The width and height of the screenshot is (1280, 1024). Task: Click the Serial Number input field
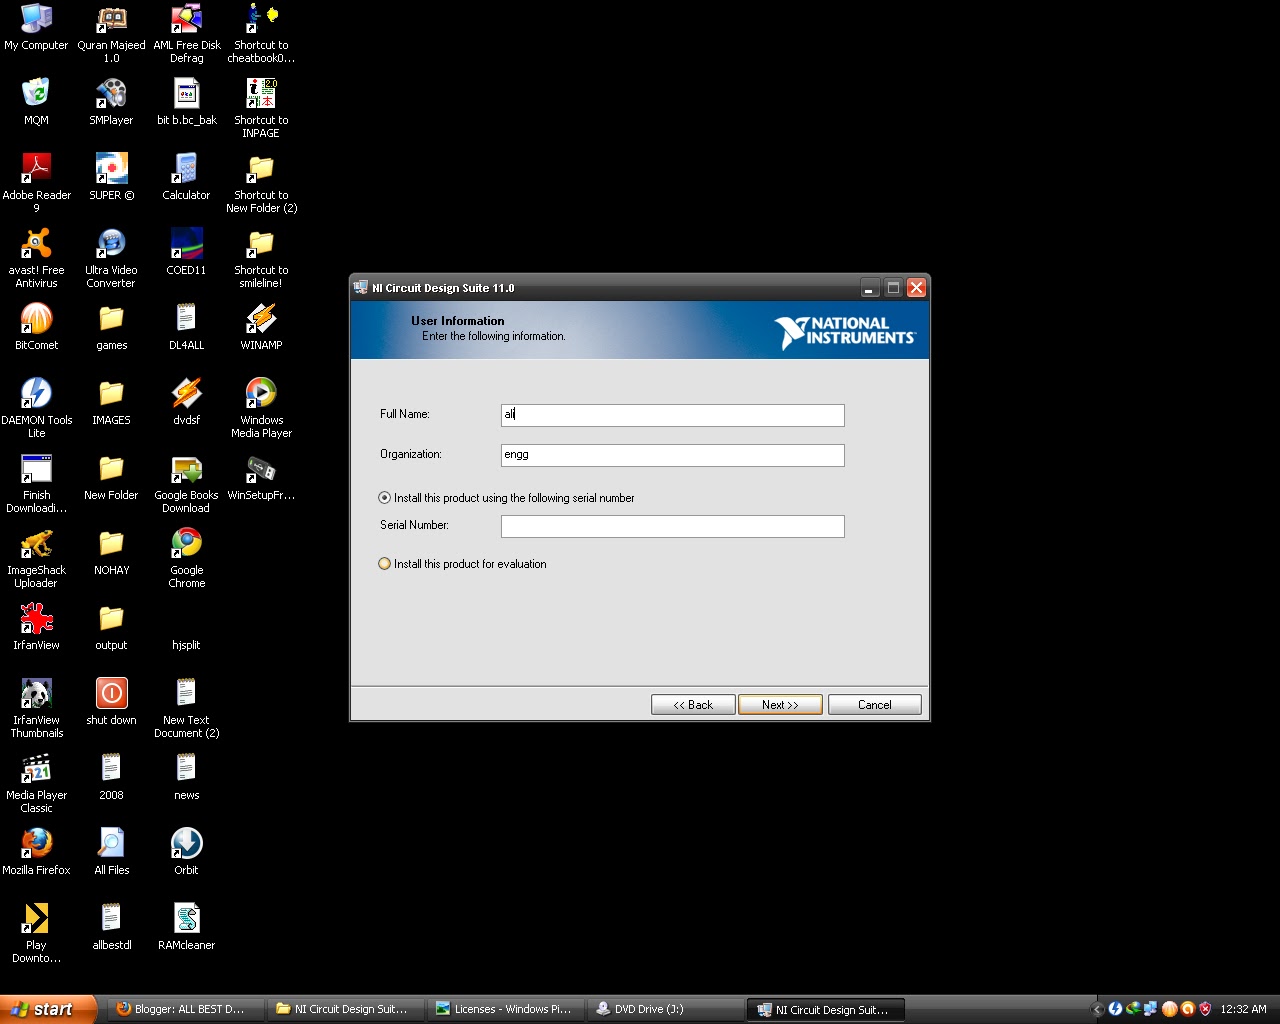[672, 526]
